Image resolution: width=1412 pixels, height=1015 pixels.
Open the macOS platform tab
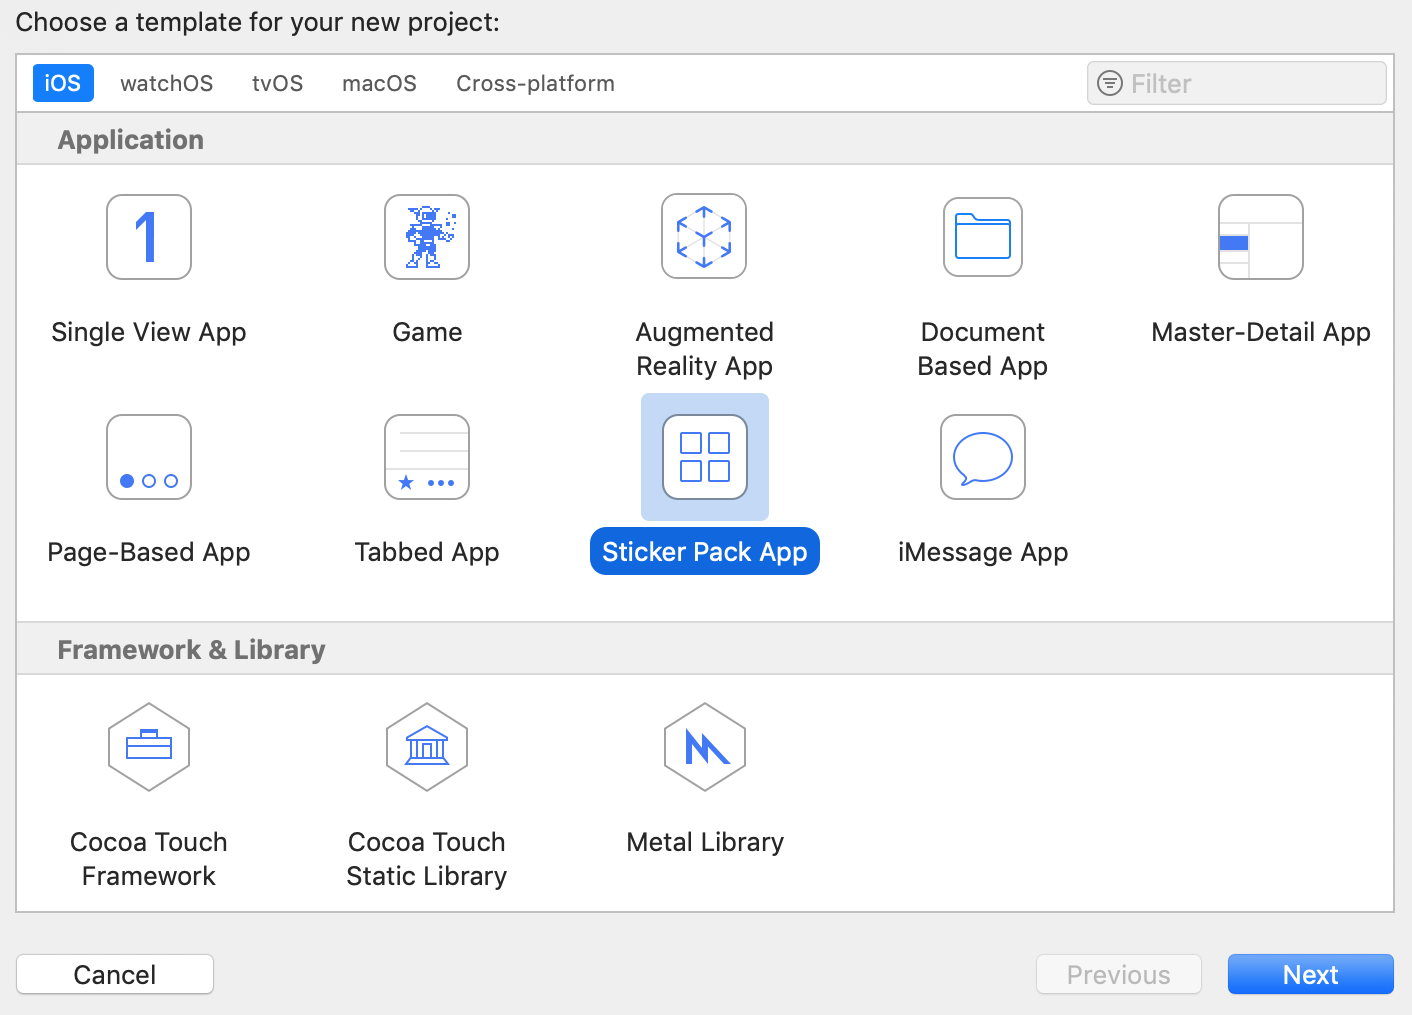pos(380,83)
